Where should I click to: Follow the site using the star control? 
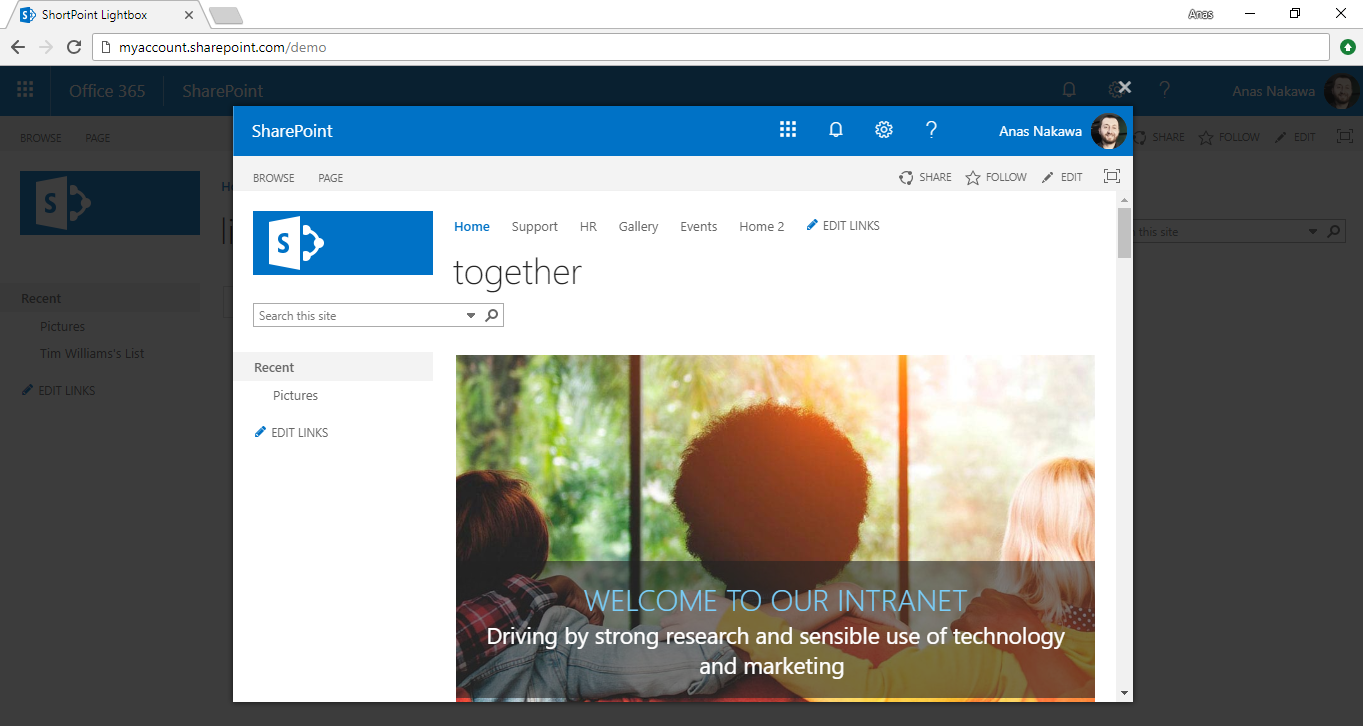coord(996,177)
